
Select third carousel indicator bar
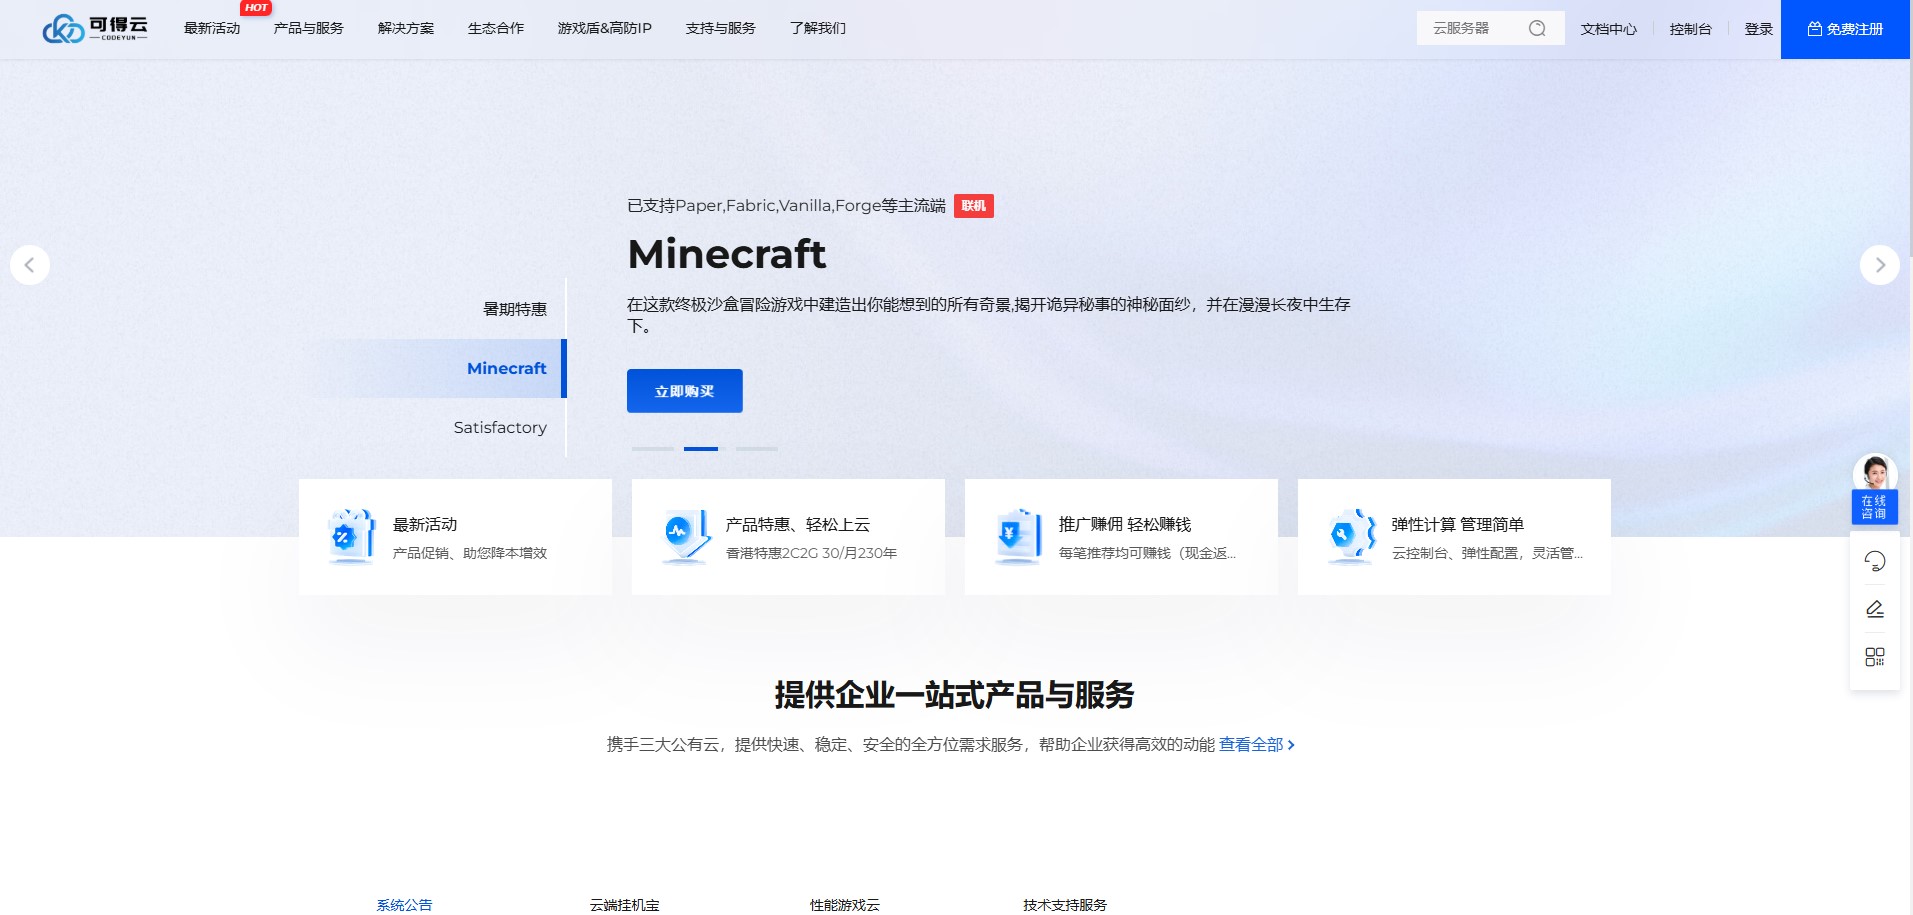pyautogui.click(x=757, y=449)
